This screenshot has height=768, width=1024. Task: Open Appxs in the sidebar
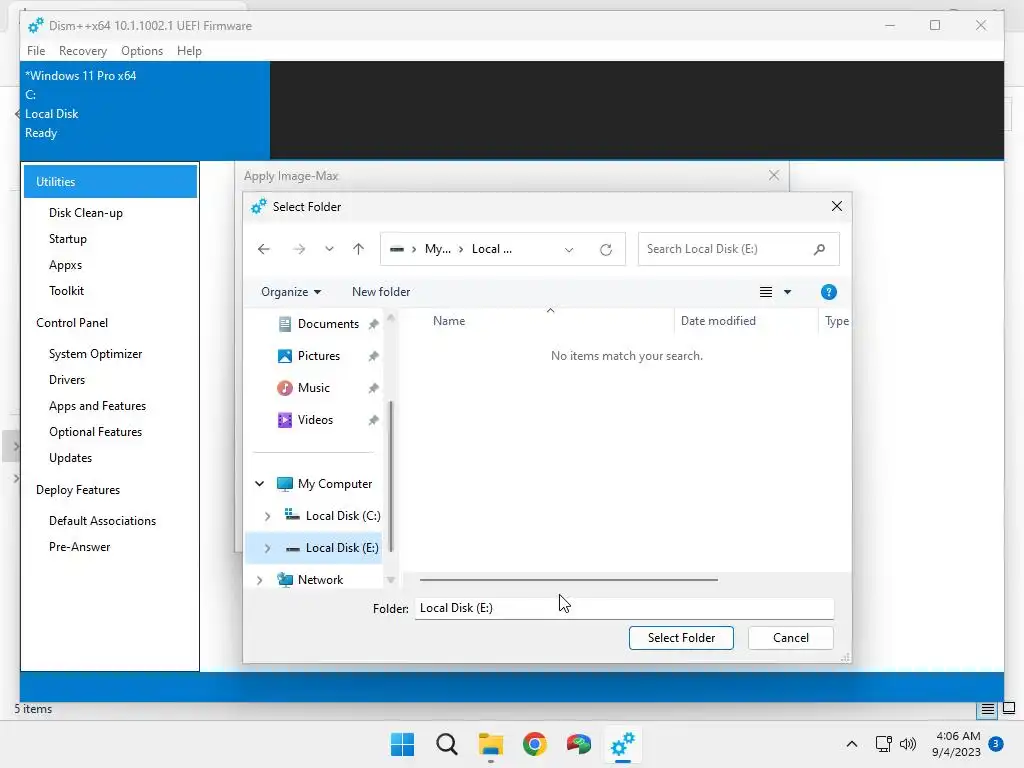(65, 265)
